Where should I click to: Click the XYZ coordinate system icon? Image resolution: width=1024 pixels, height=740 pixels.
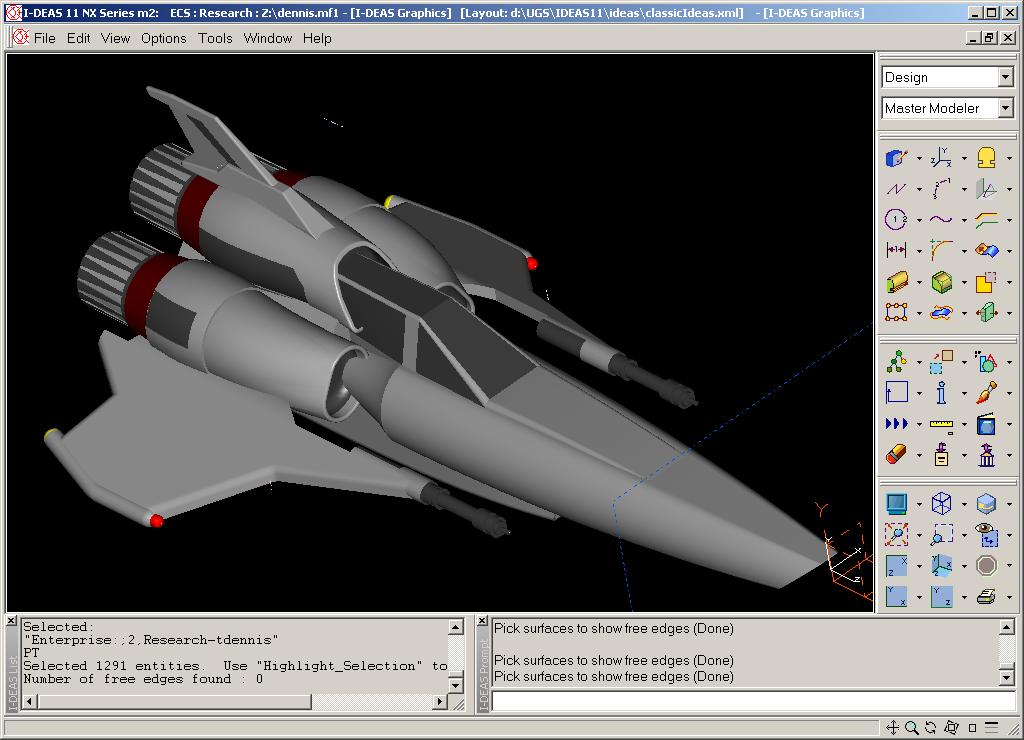point(941,157)
